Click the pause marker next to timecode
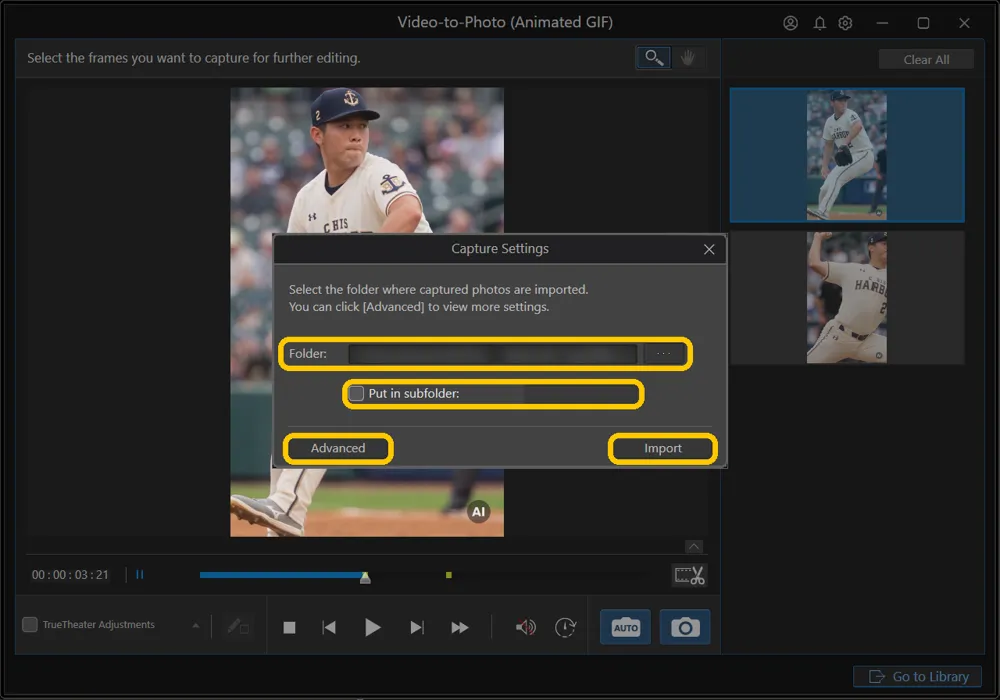The width and height of the screenshot is (1000, 700). click(140, 574)
